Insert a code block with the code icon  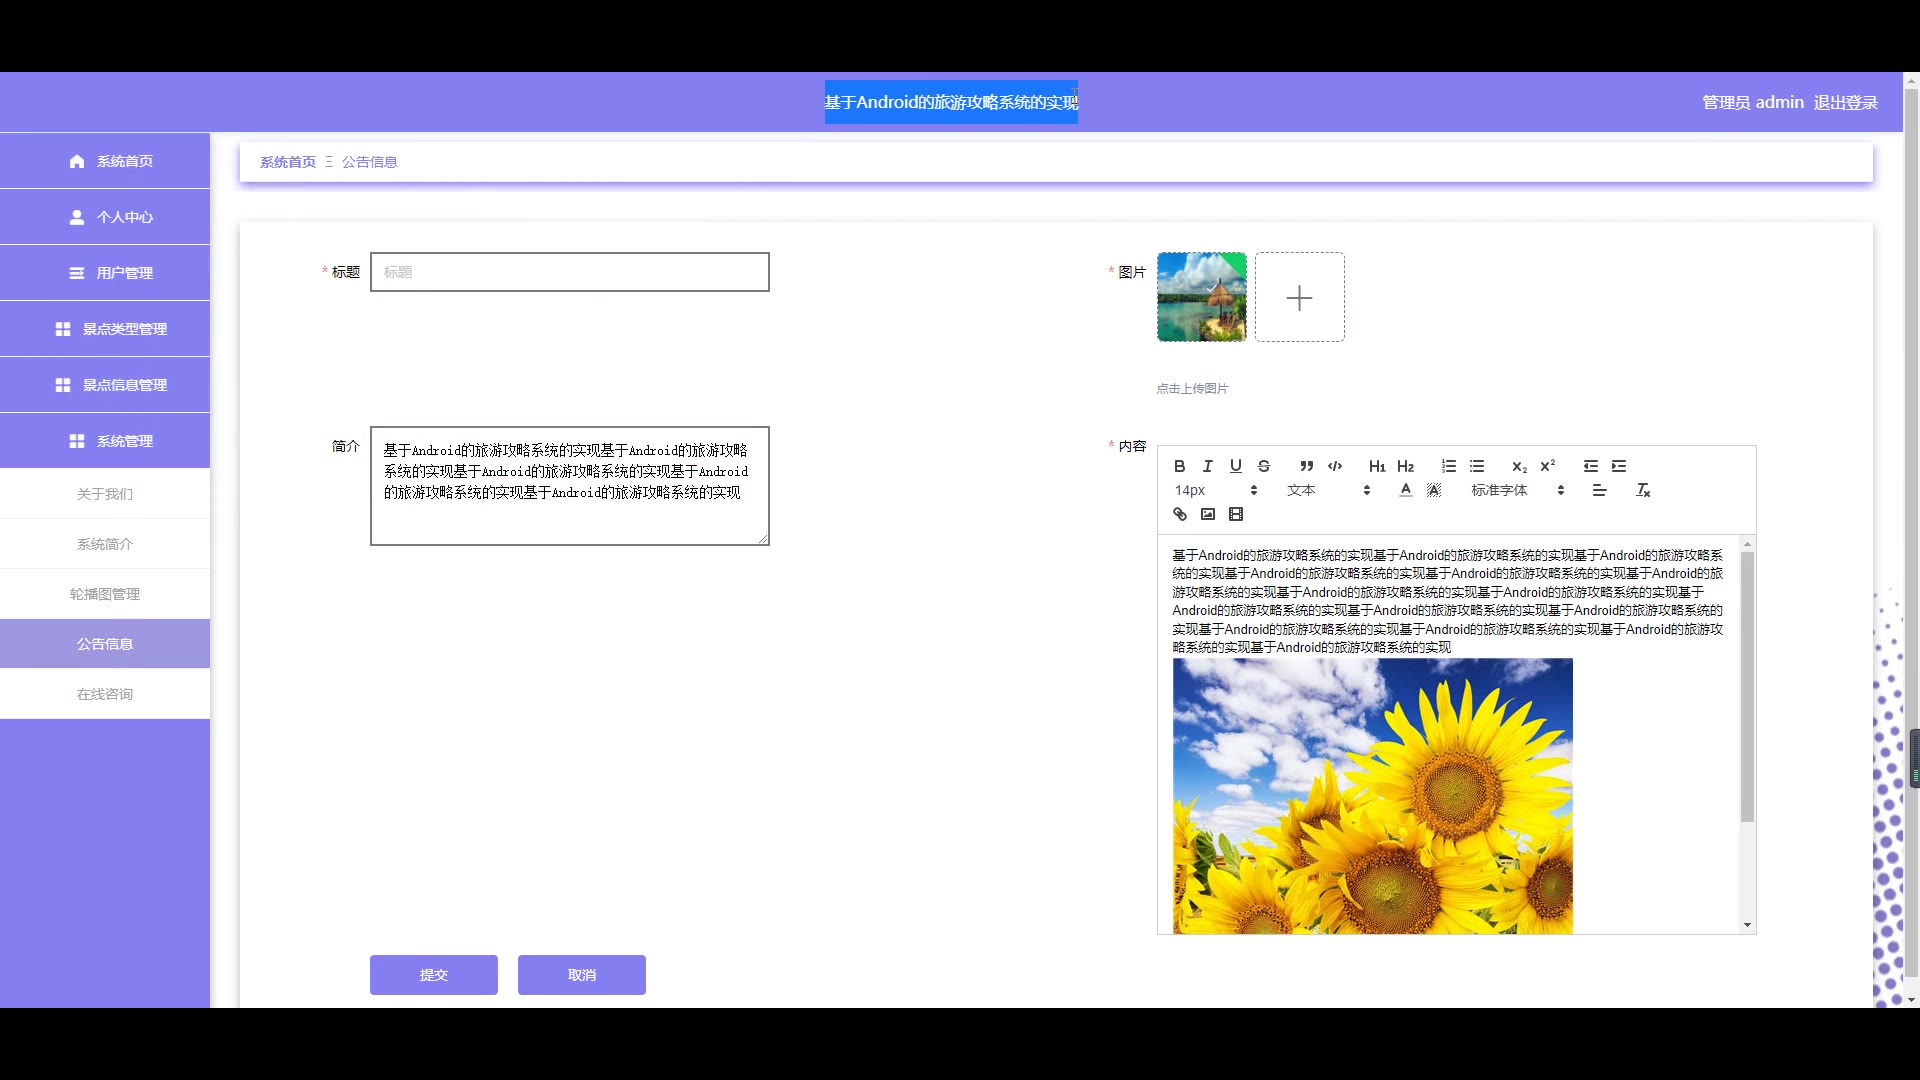1334,466
